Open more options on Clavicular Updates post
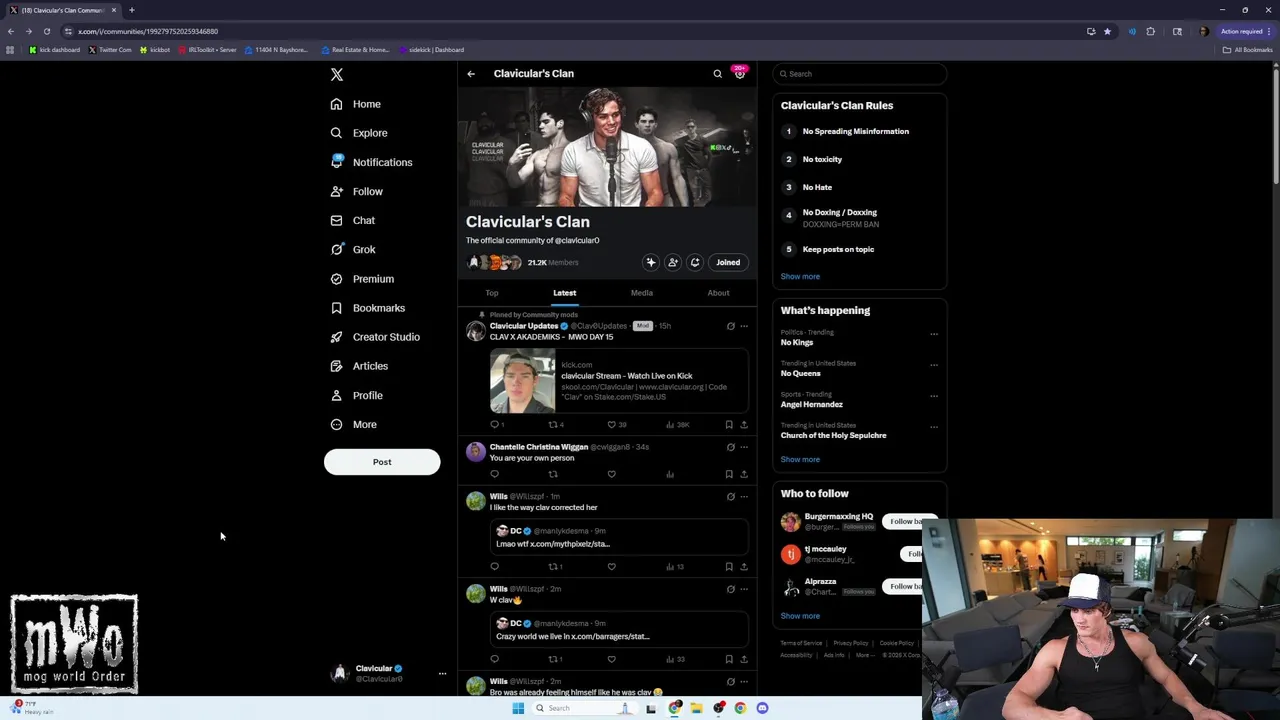 pos(744,326)
